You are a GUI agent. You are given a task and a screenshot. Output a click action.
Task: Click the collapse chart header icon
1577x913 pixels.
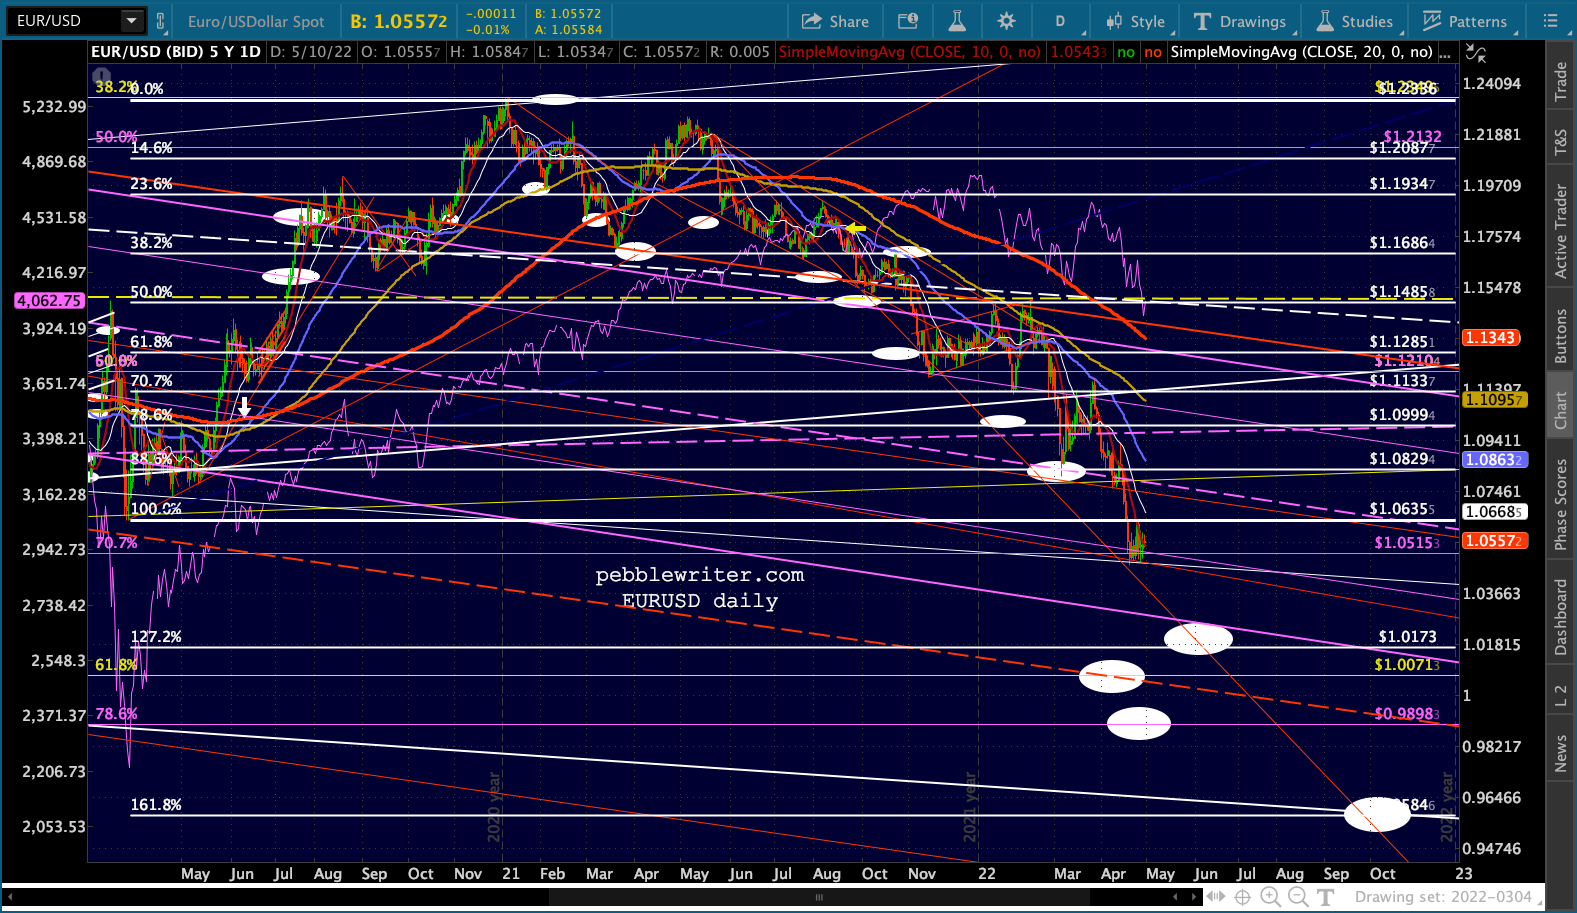pos(1475,52)
